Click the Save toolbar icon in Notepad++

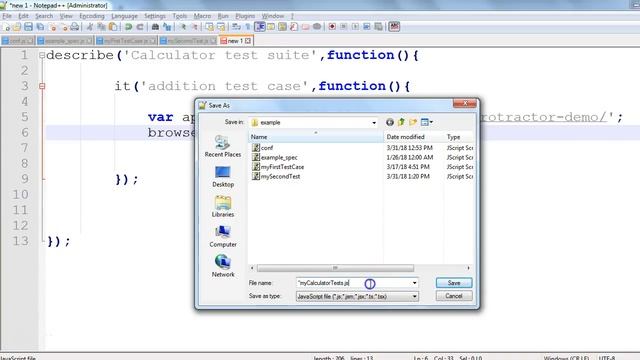28,27
